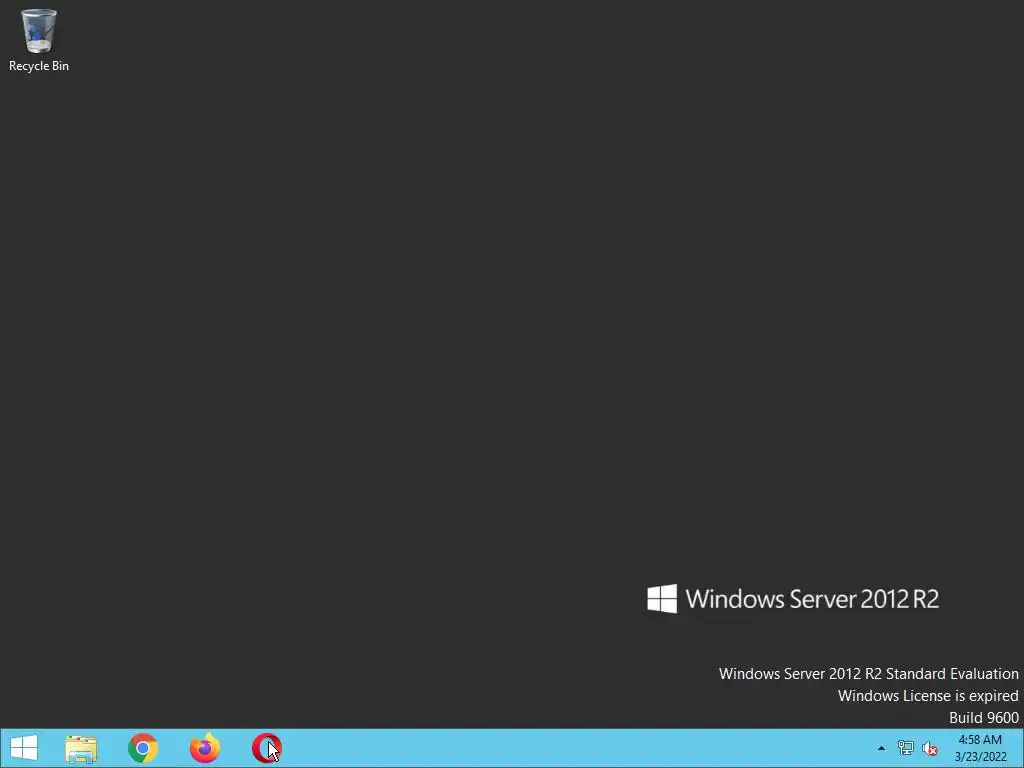The height and width of the screenshot is (768, 1024).
Task: Select the Recycle Bin desktop icon
Action: tap(39, 40)
